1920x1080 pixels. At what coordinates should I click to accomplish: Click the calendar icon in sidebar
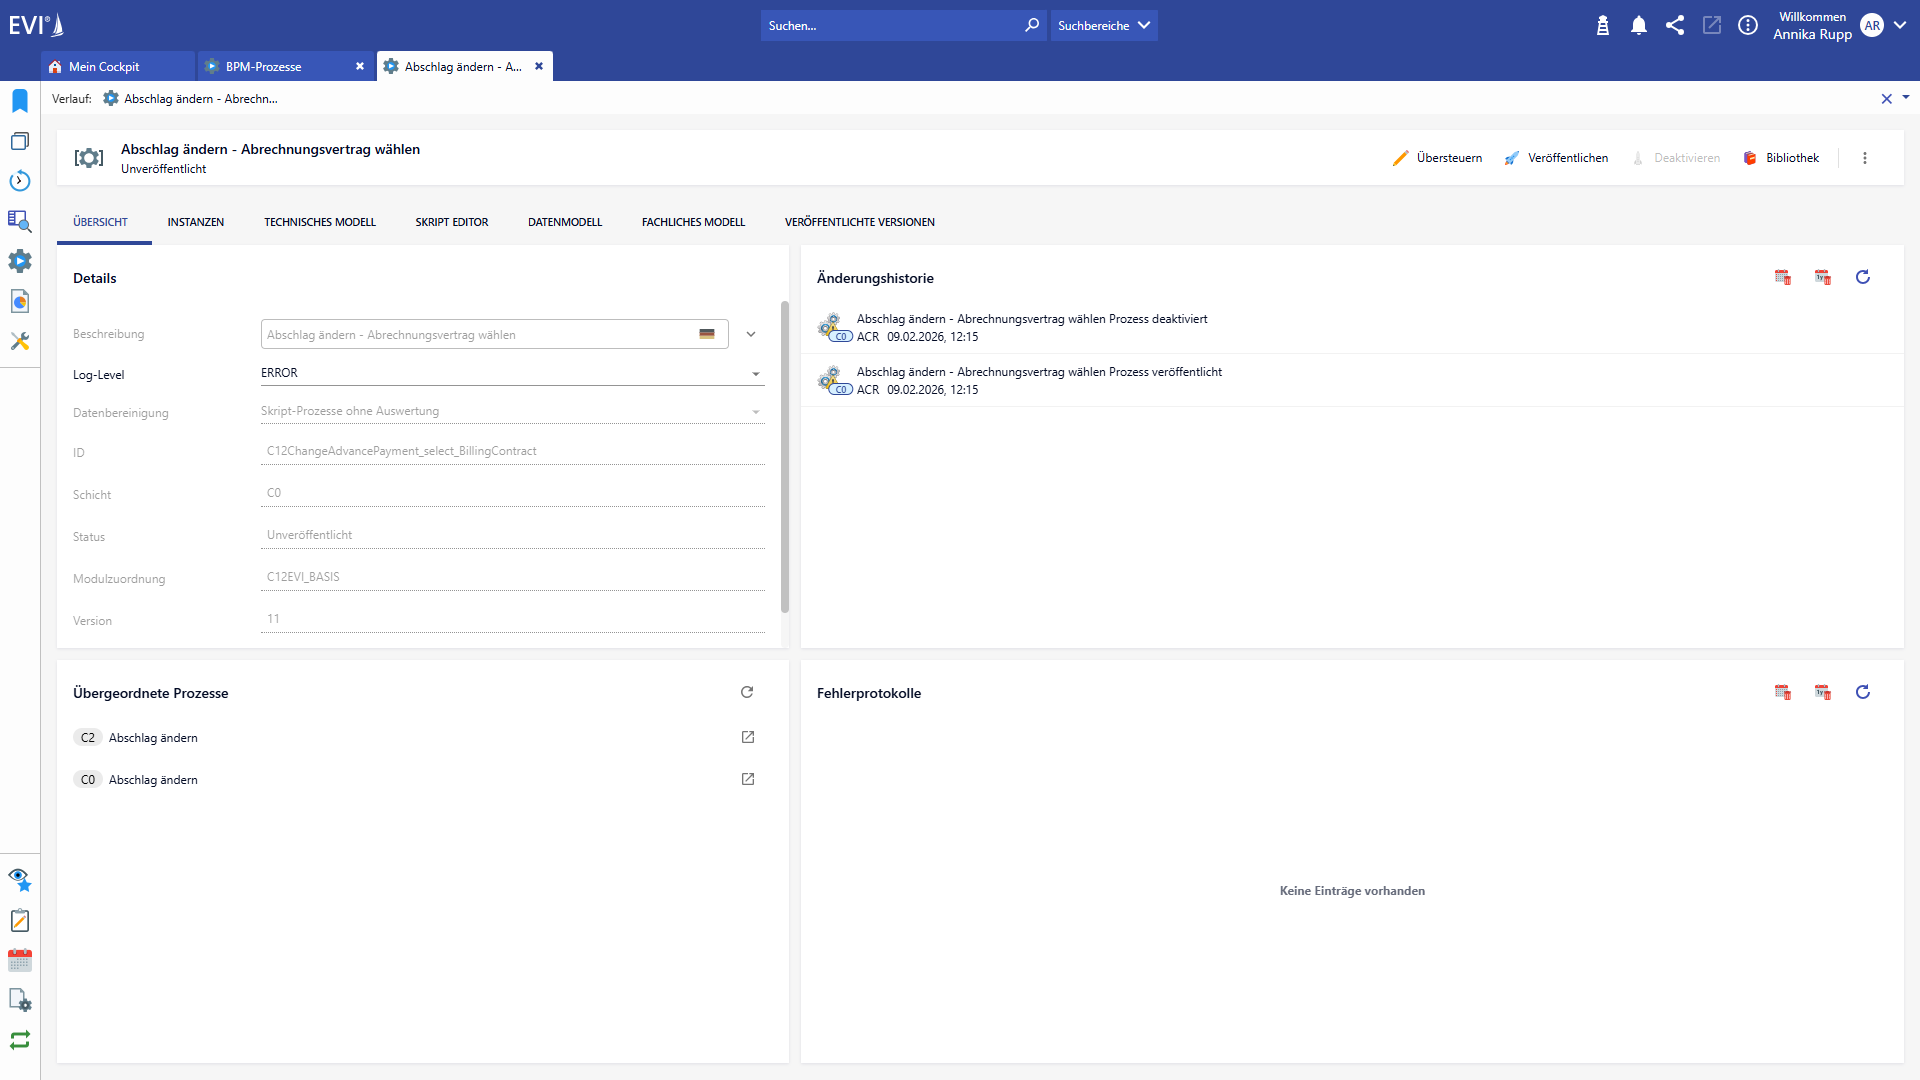20,961
